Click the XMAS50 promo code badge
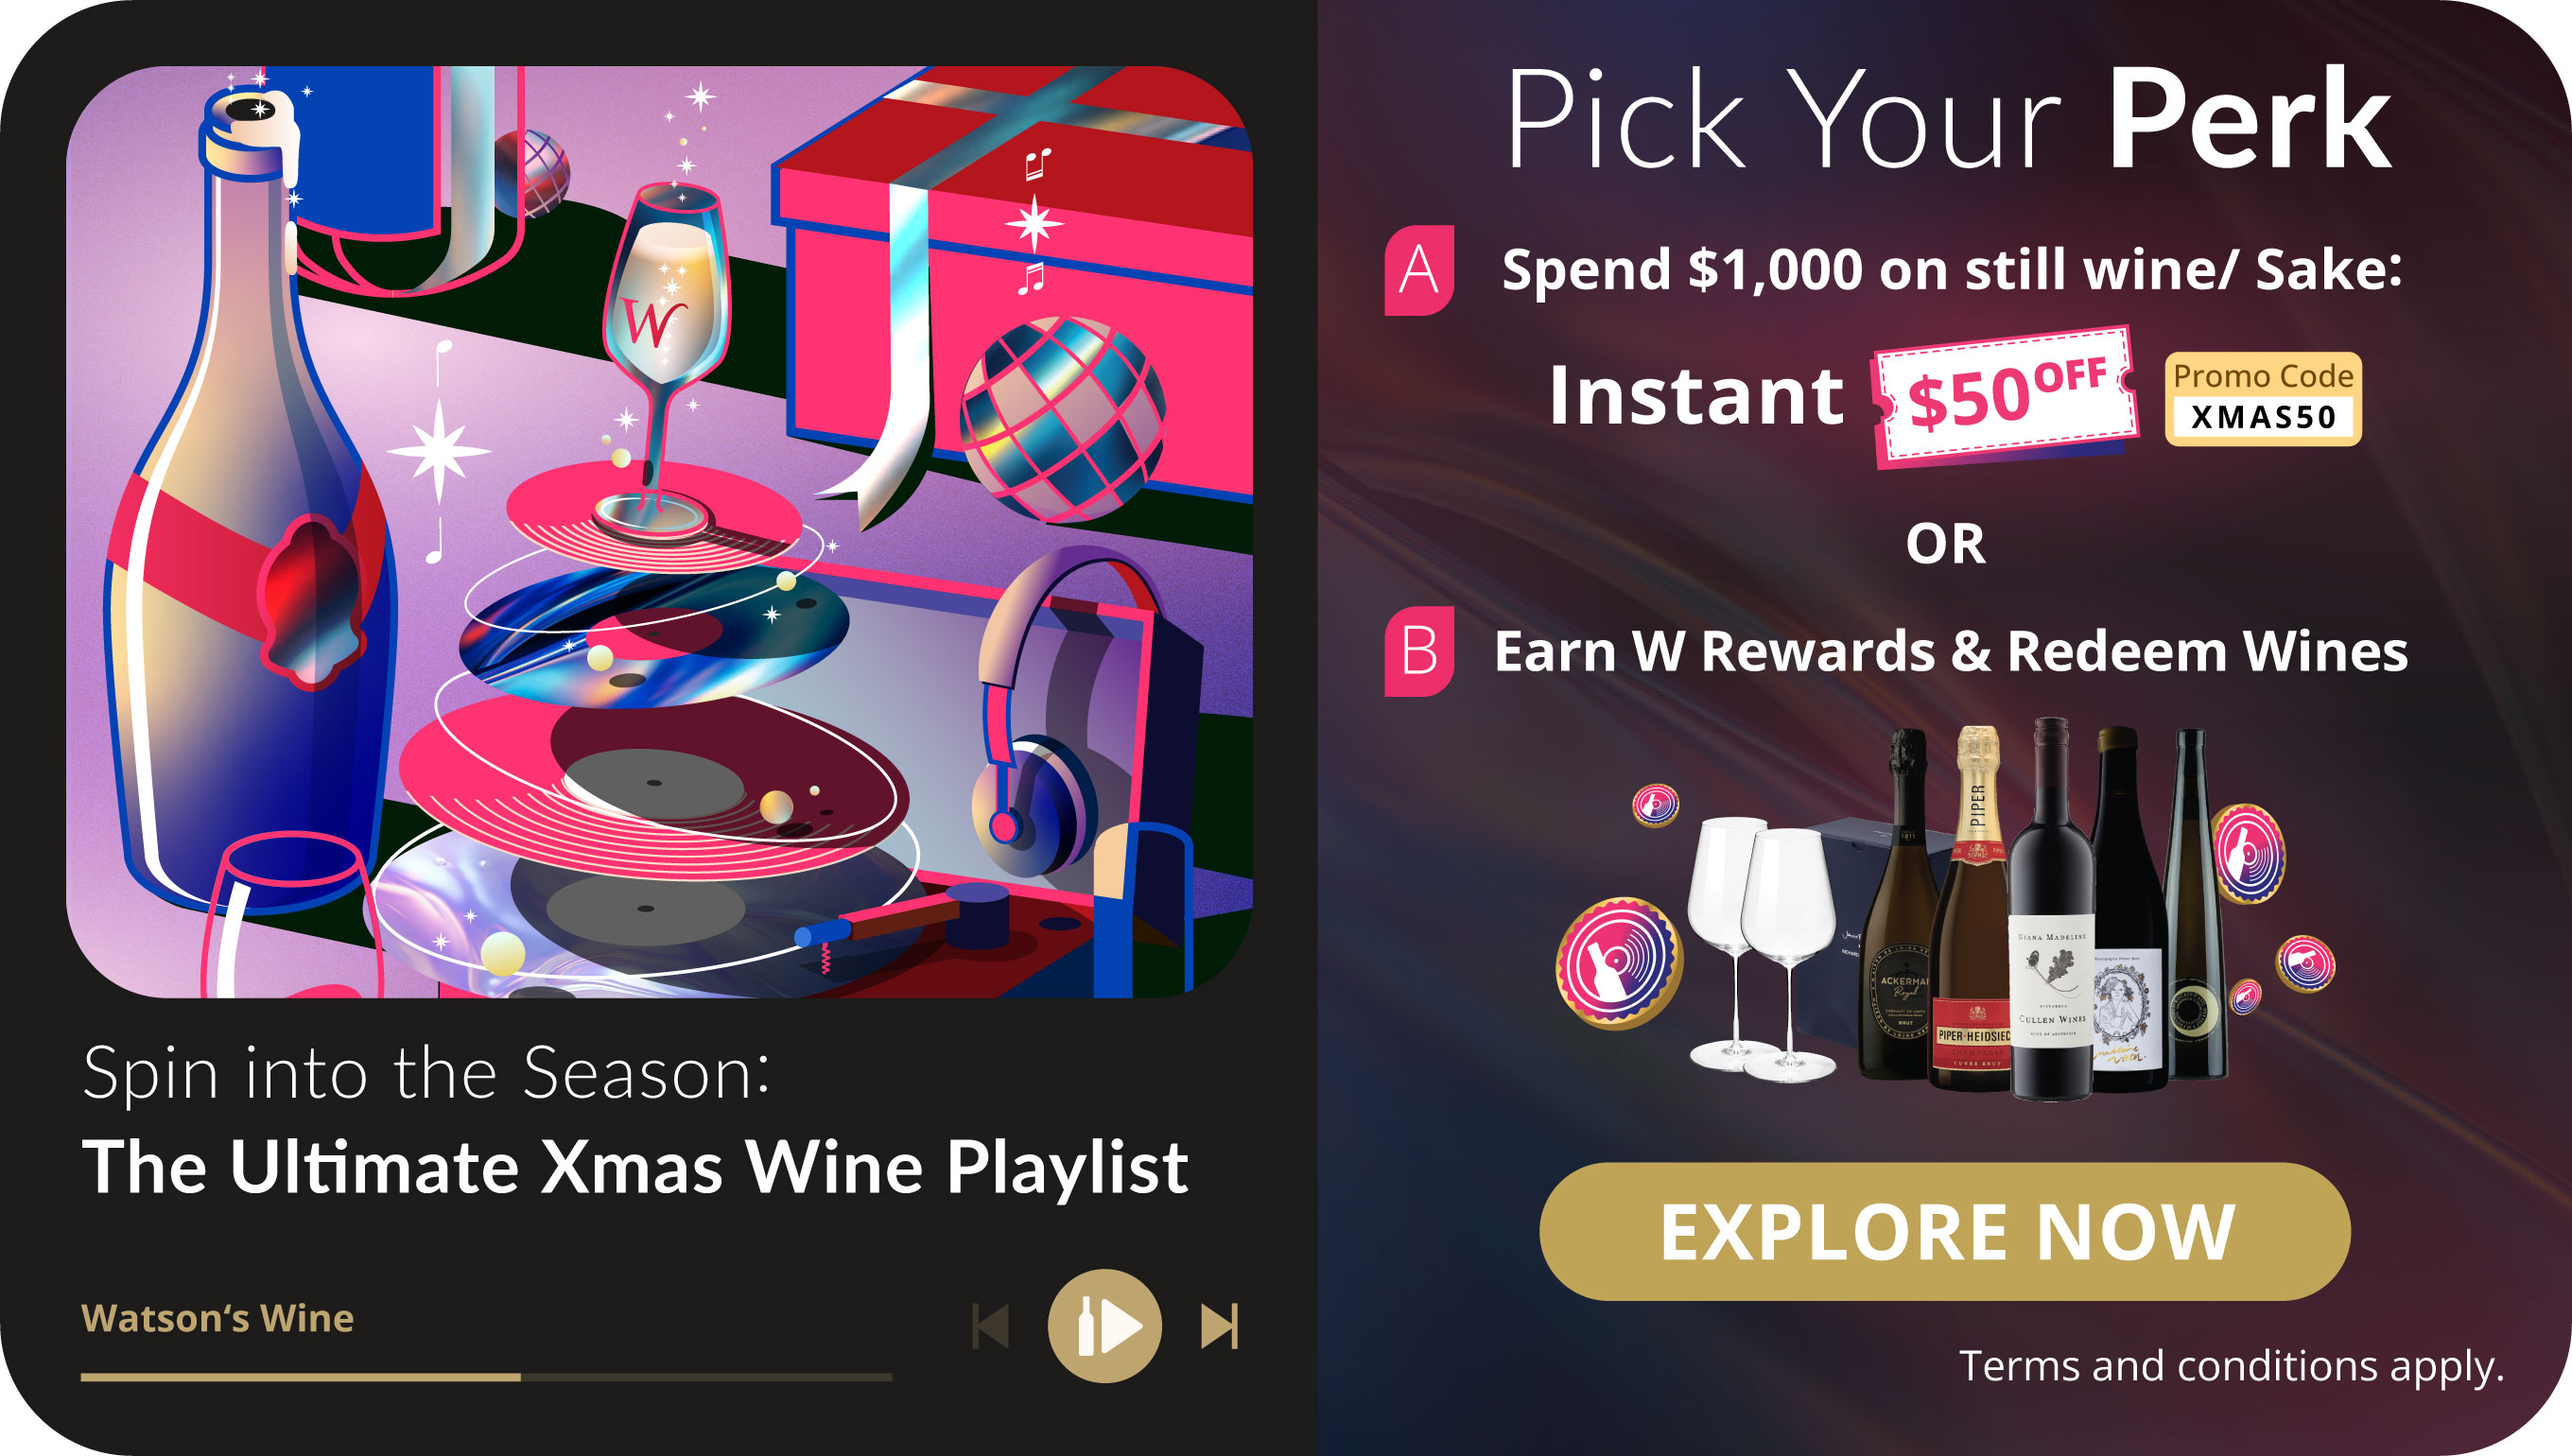Screen dimensions: 2572x1456 2263,399
